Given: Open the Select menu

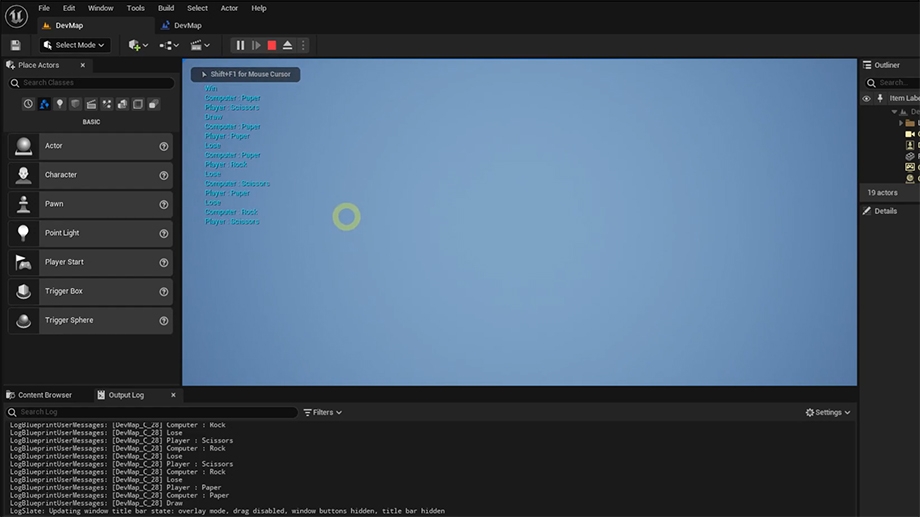Looking at the screenshot, I should pos(197,8).
